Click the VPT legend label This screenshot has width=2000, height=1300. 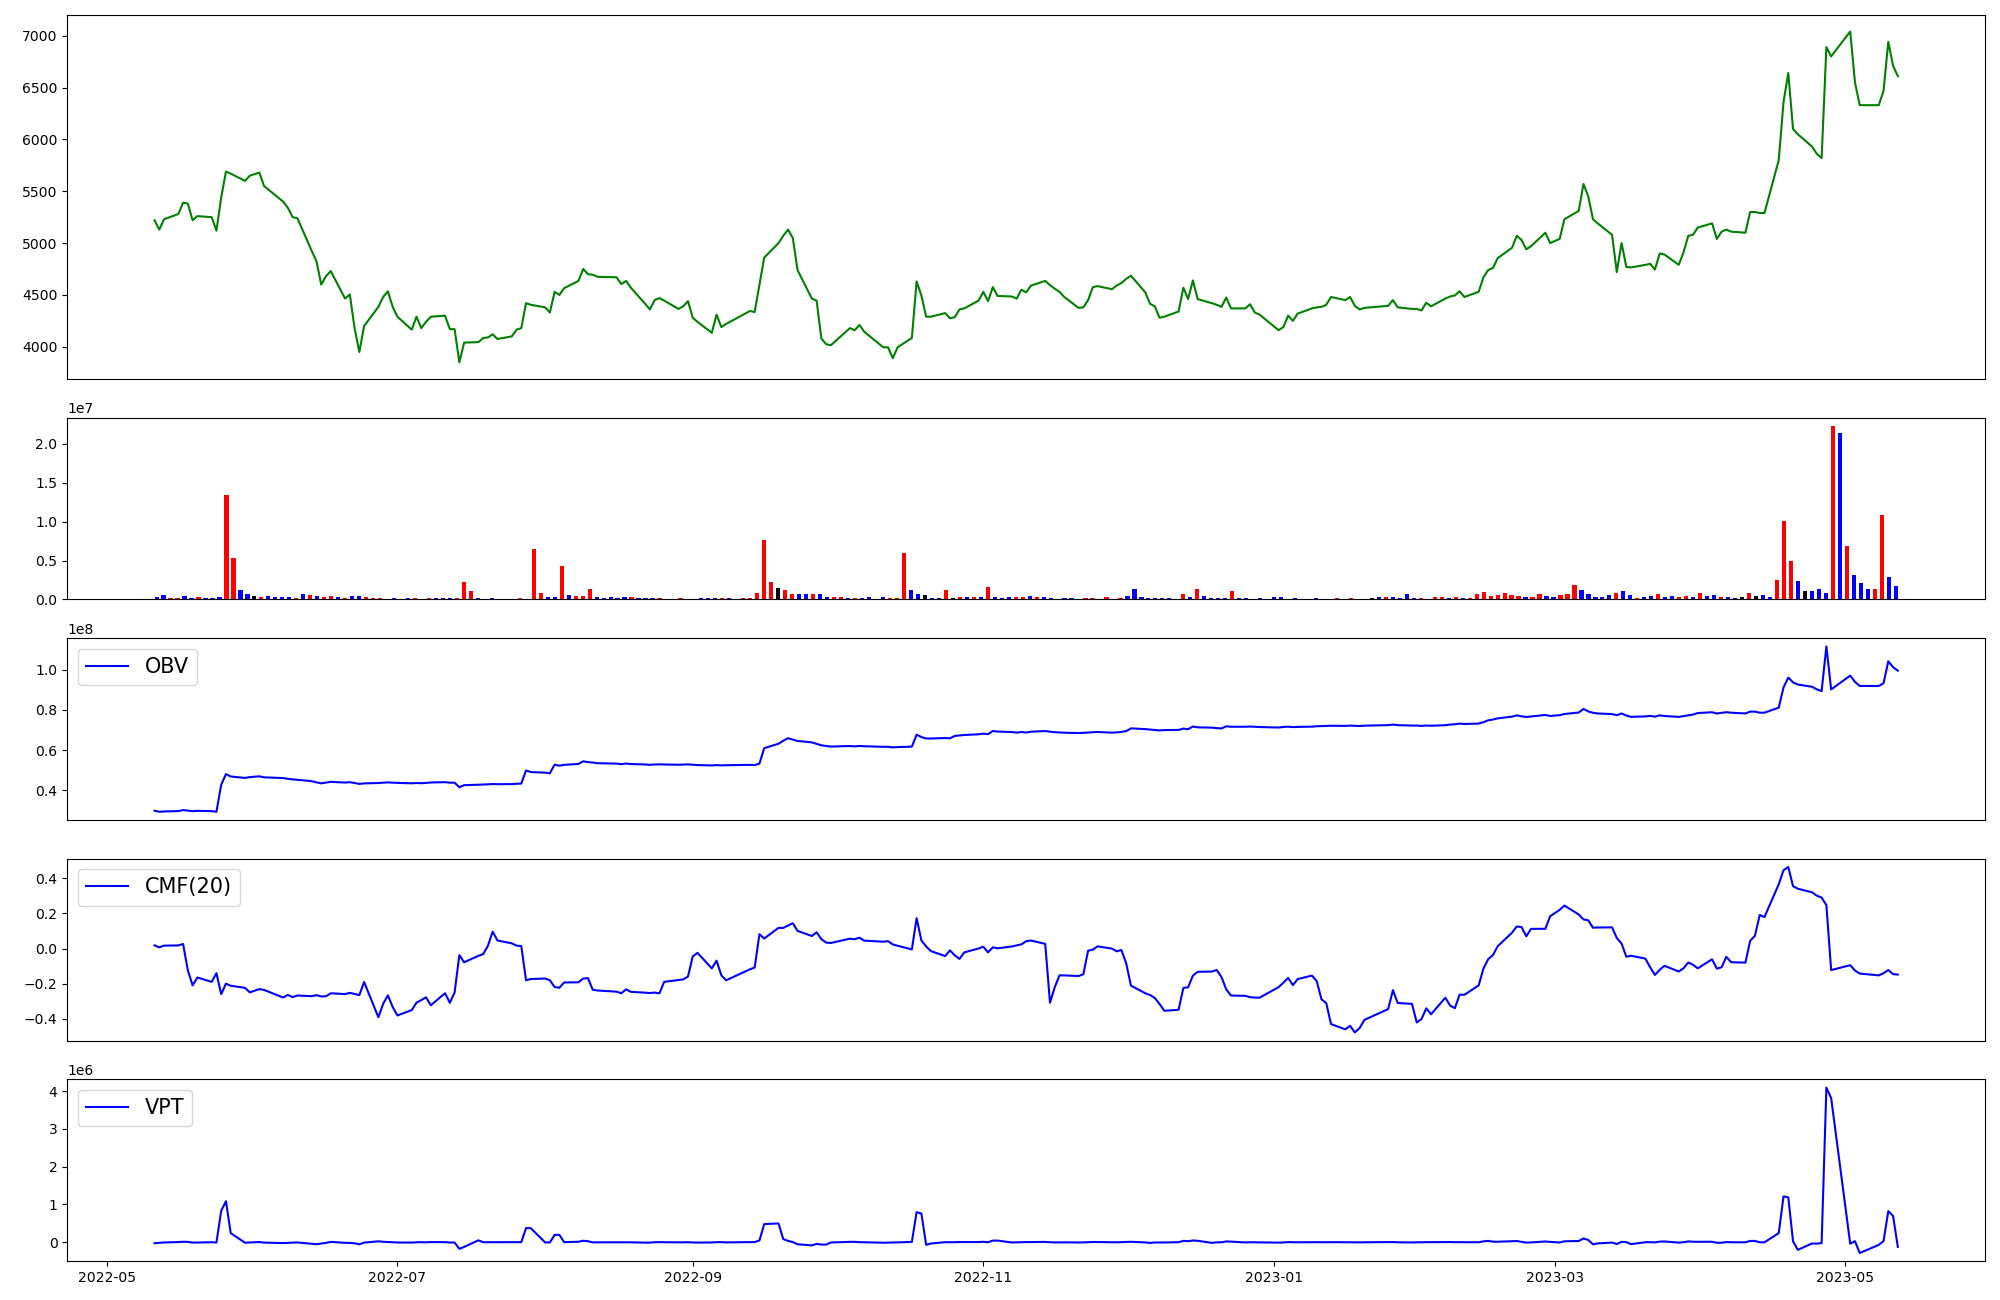click(164, 1107)
